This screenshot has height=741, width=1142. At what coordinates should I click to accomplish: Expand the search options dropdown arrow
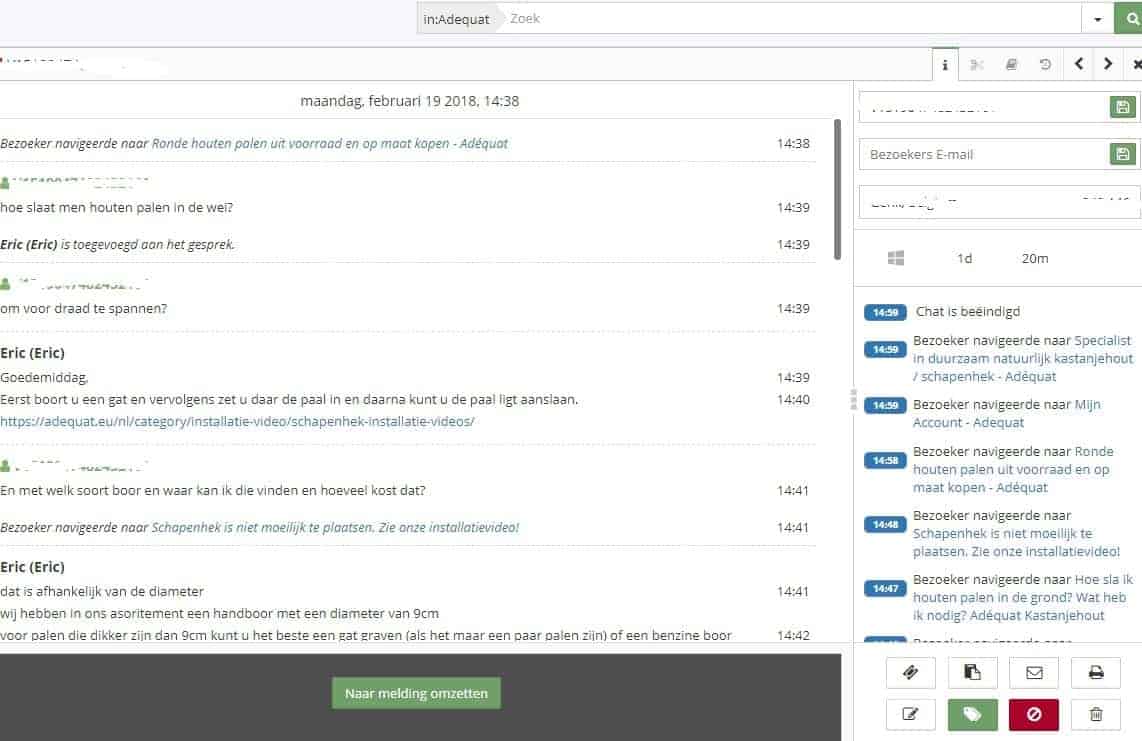pos(1098,19)
